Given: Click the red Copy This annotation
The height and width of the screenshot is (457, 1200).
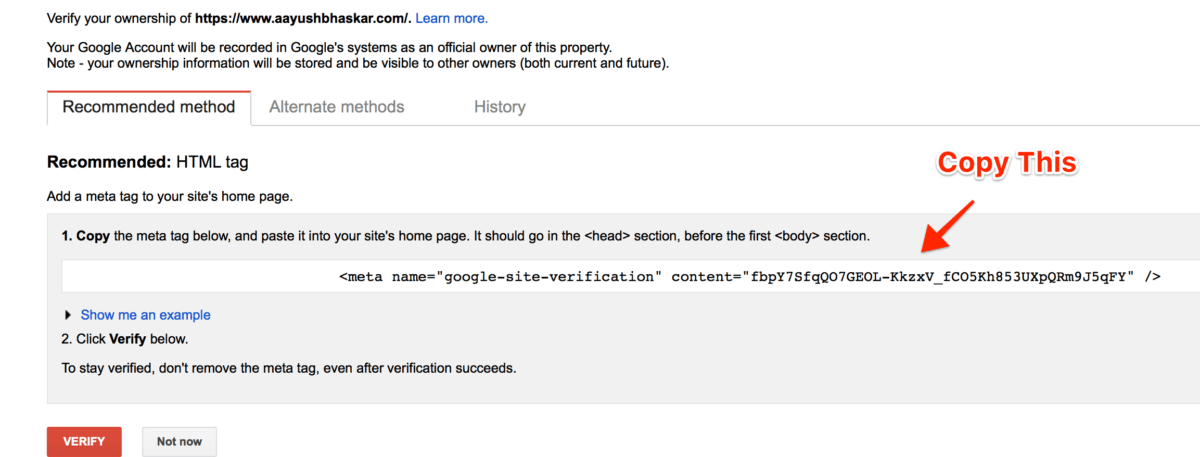Looking at the screenshot, I should click(1006, 163).
